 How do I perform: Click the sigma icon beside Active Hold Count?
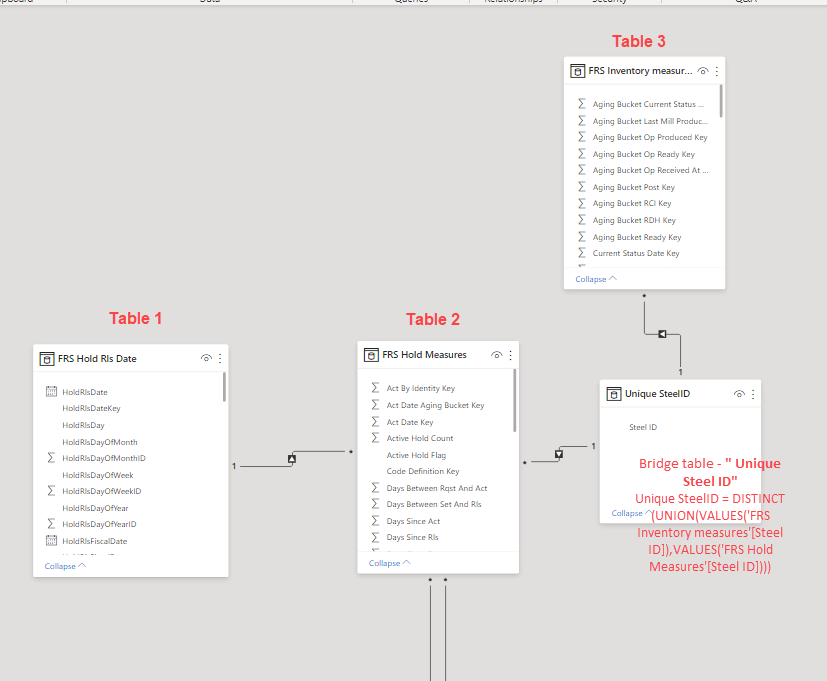click(x=375, y=437)
